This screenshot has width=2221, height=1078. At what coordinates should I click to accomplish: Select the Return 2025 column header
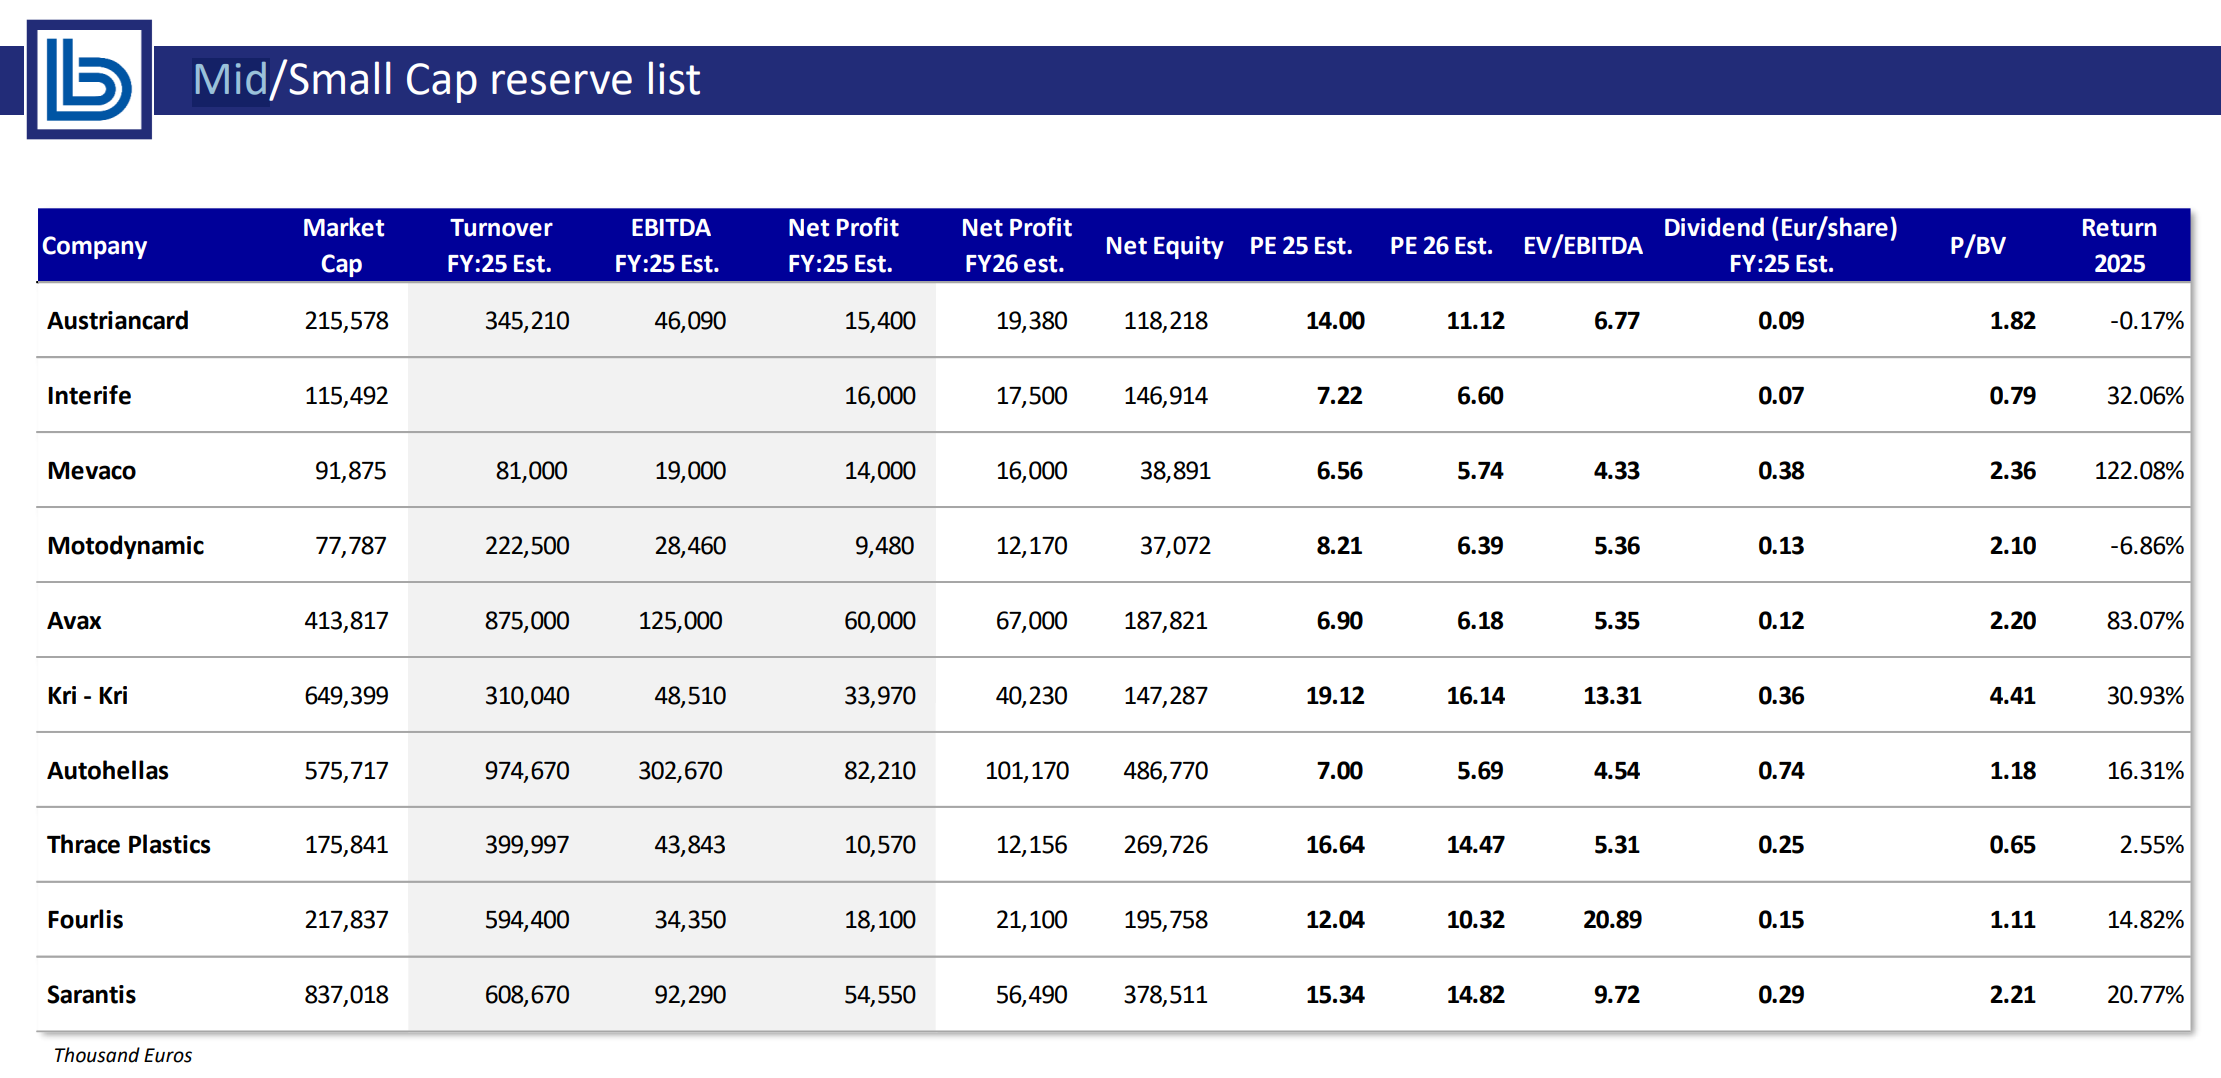2118,246
